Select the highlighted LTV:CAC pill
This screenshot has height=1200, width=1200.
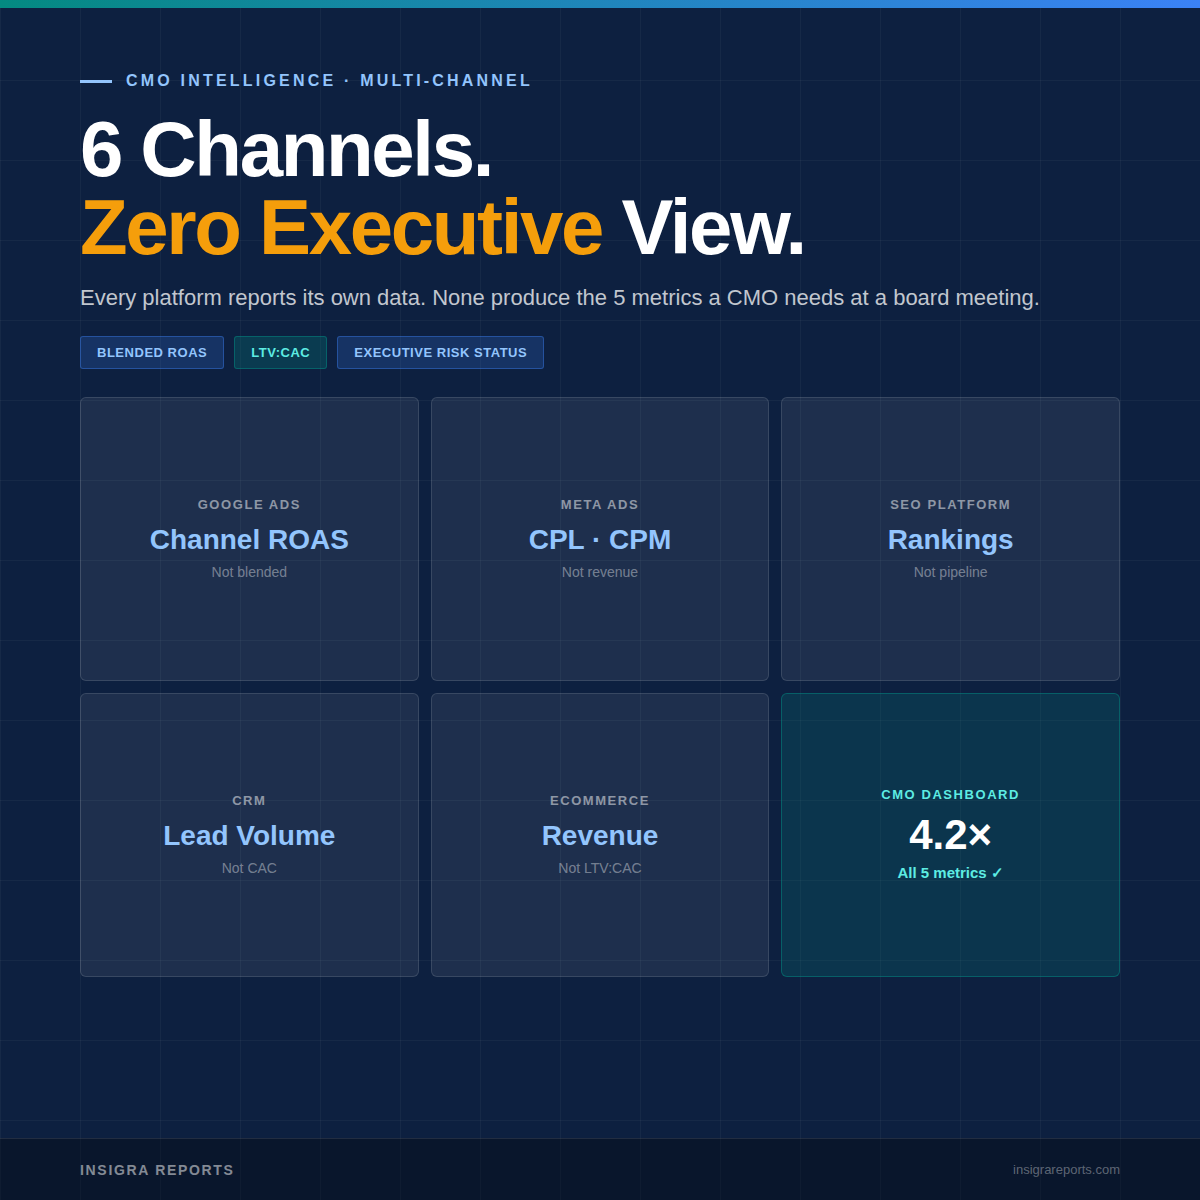pos(280,352)
